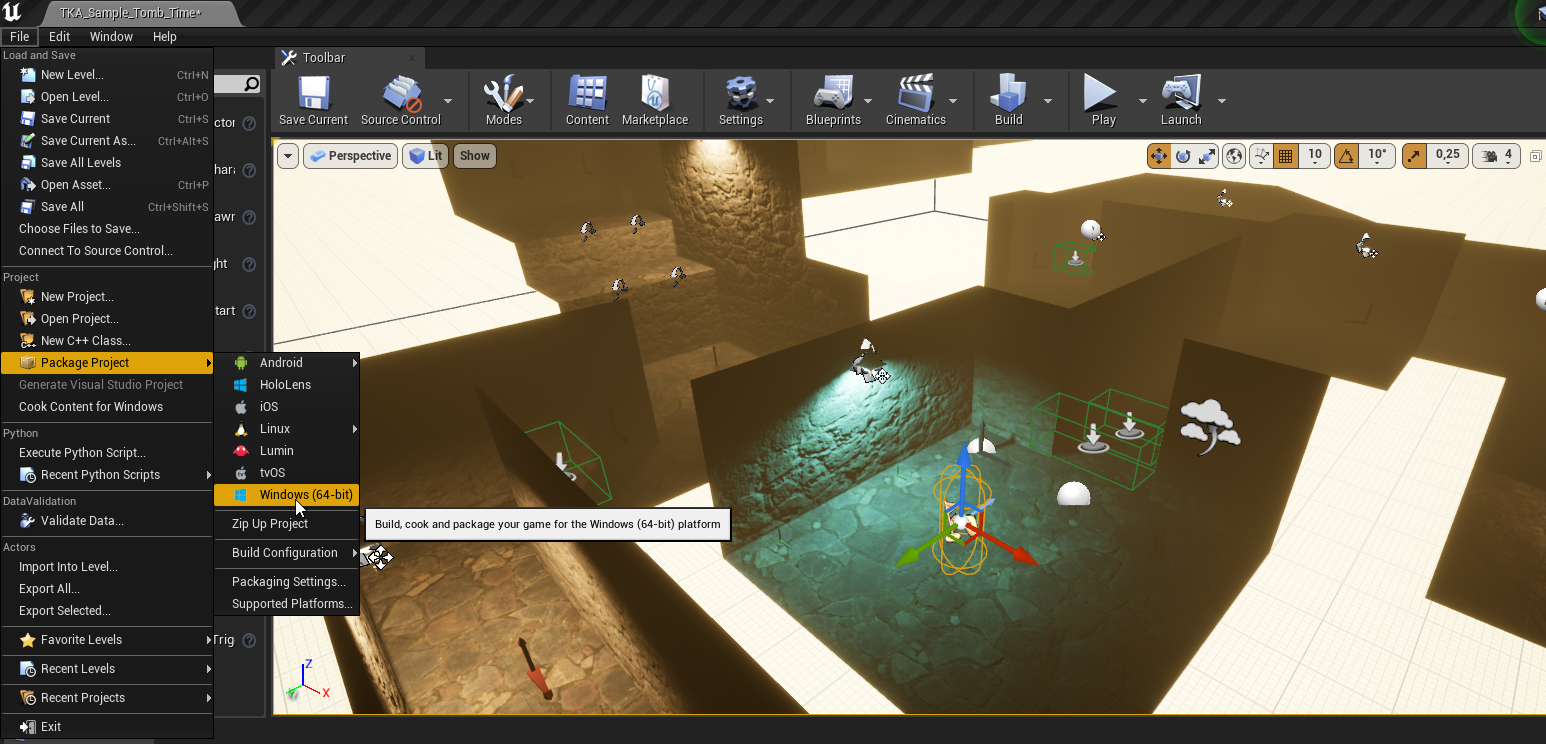Choose Zip Up Project
Screen dimensions: 1546x744
click(x=286, y=524)
